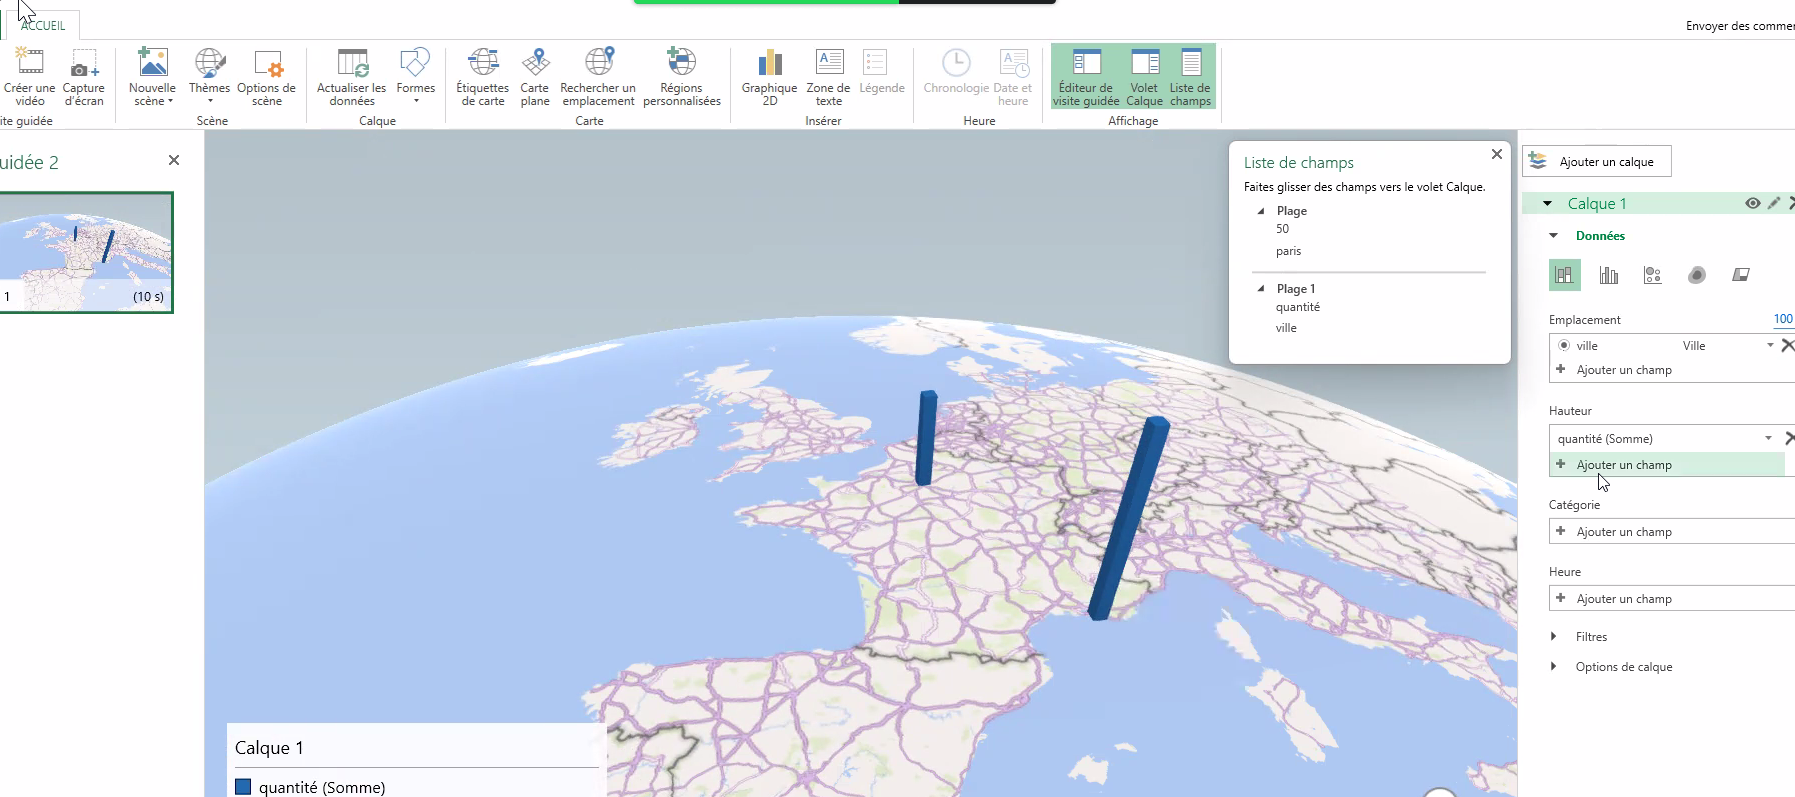This screenshot has width=1795, height=797.
Task: Select scene 1 thumbnail
Action: pyautogui.click(x=86, y=252)
